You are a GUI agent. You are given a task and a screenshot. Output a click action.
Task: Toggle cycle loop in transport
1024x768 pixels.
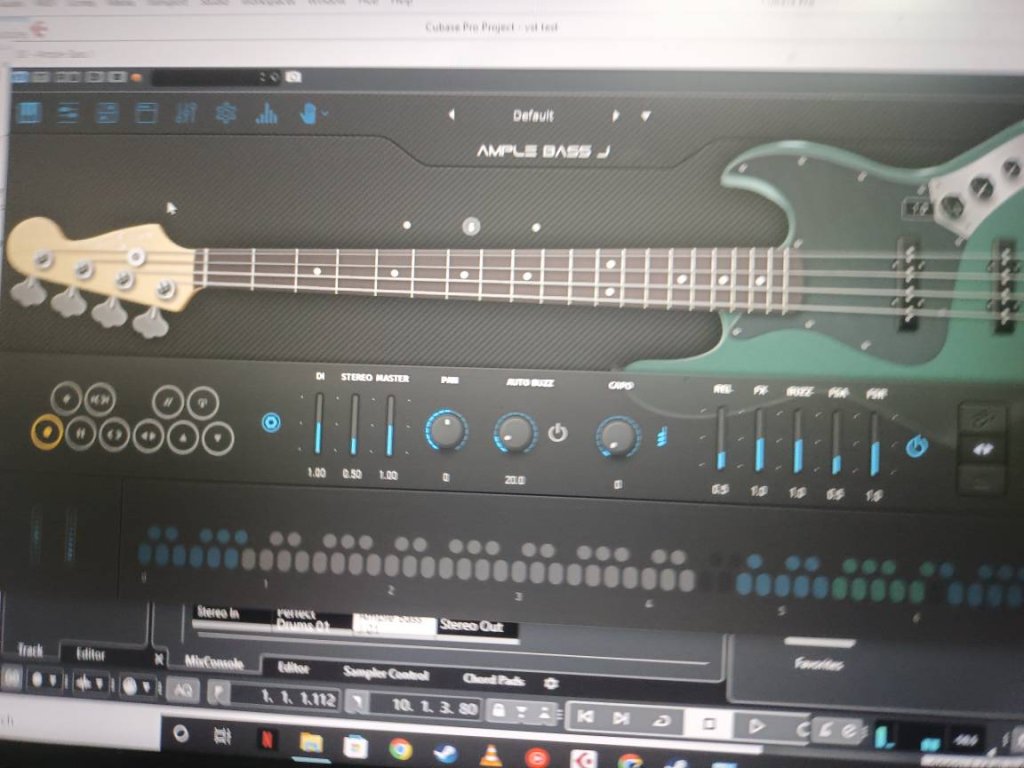pyautogui.click(x=661, y=720)
